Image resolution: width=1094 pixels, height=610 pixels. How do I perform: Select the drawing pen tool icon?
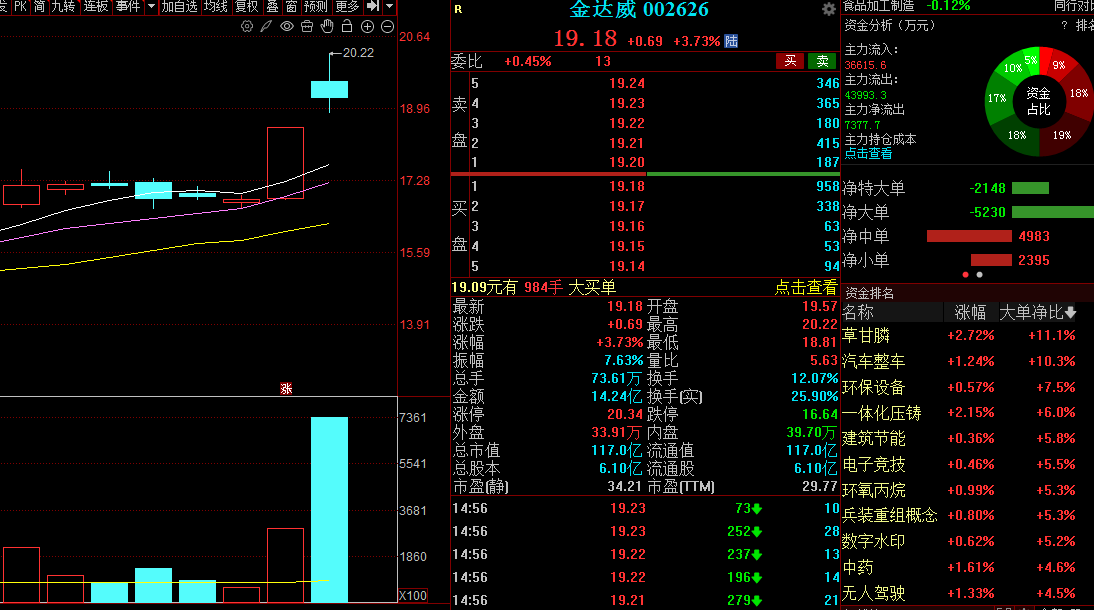pos(267,27)
